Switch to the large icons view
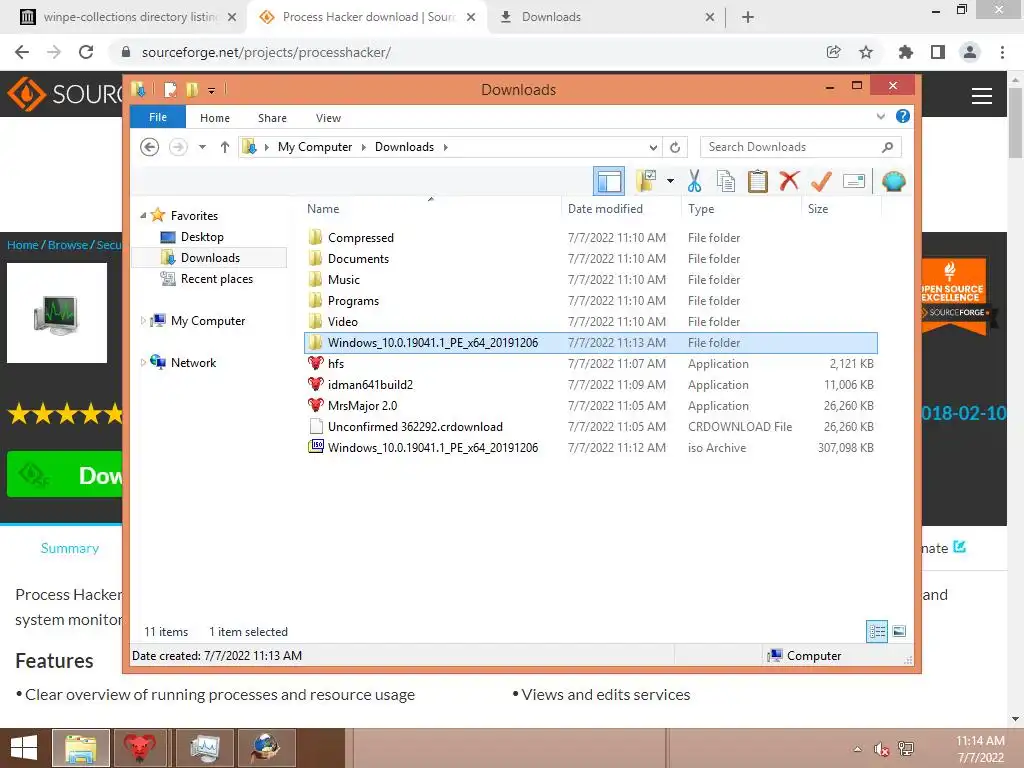 pyautogui.click(x=899, y=631)
